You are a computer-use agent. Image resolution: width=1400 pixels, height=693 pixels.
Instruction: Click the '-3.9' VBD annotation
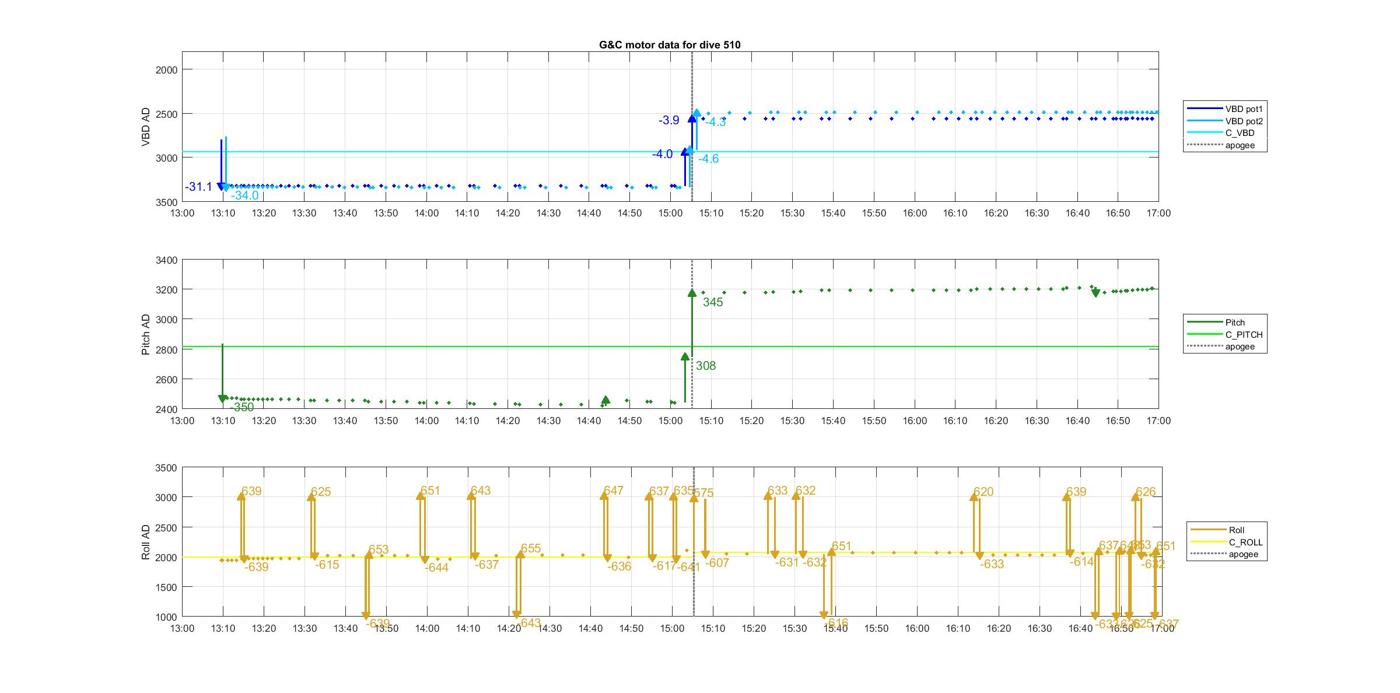(x=669, y=120)
